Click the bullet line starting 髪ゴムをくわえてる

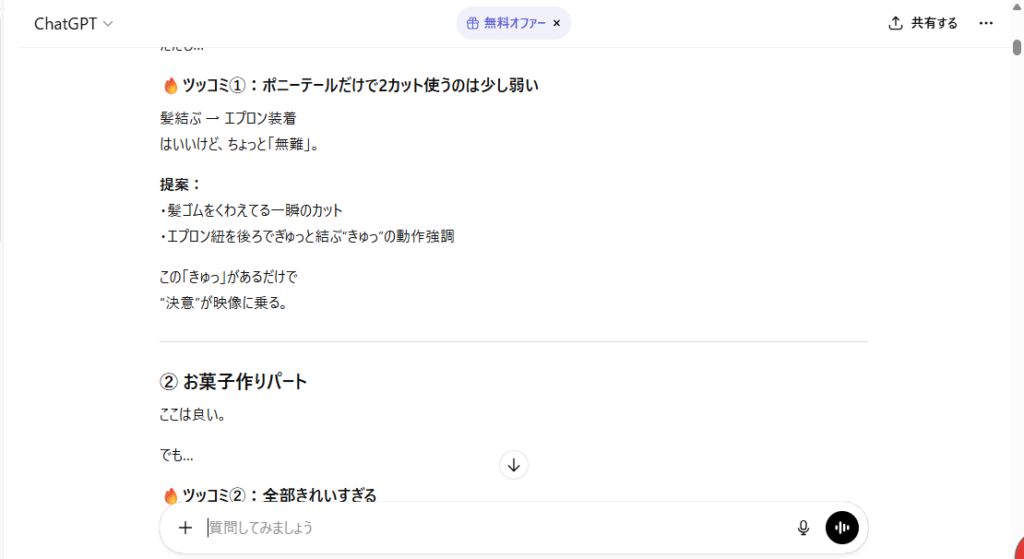tap(251, 210)
